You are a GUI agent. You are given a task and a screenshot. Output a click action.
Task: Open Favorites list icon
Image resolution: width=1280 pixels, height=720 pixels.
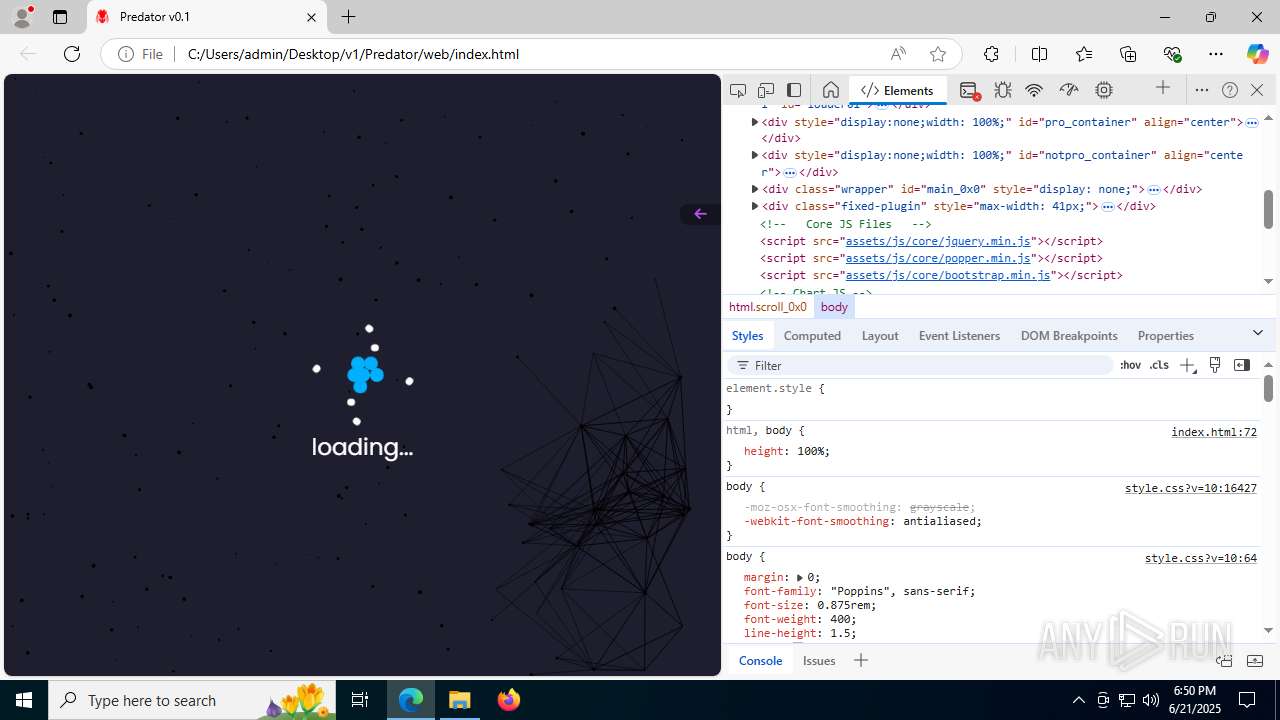click(1084, 54)
